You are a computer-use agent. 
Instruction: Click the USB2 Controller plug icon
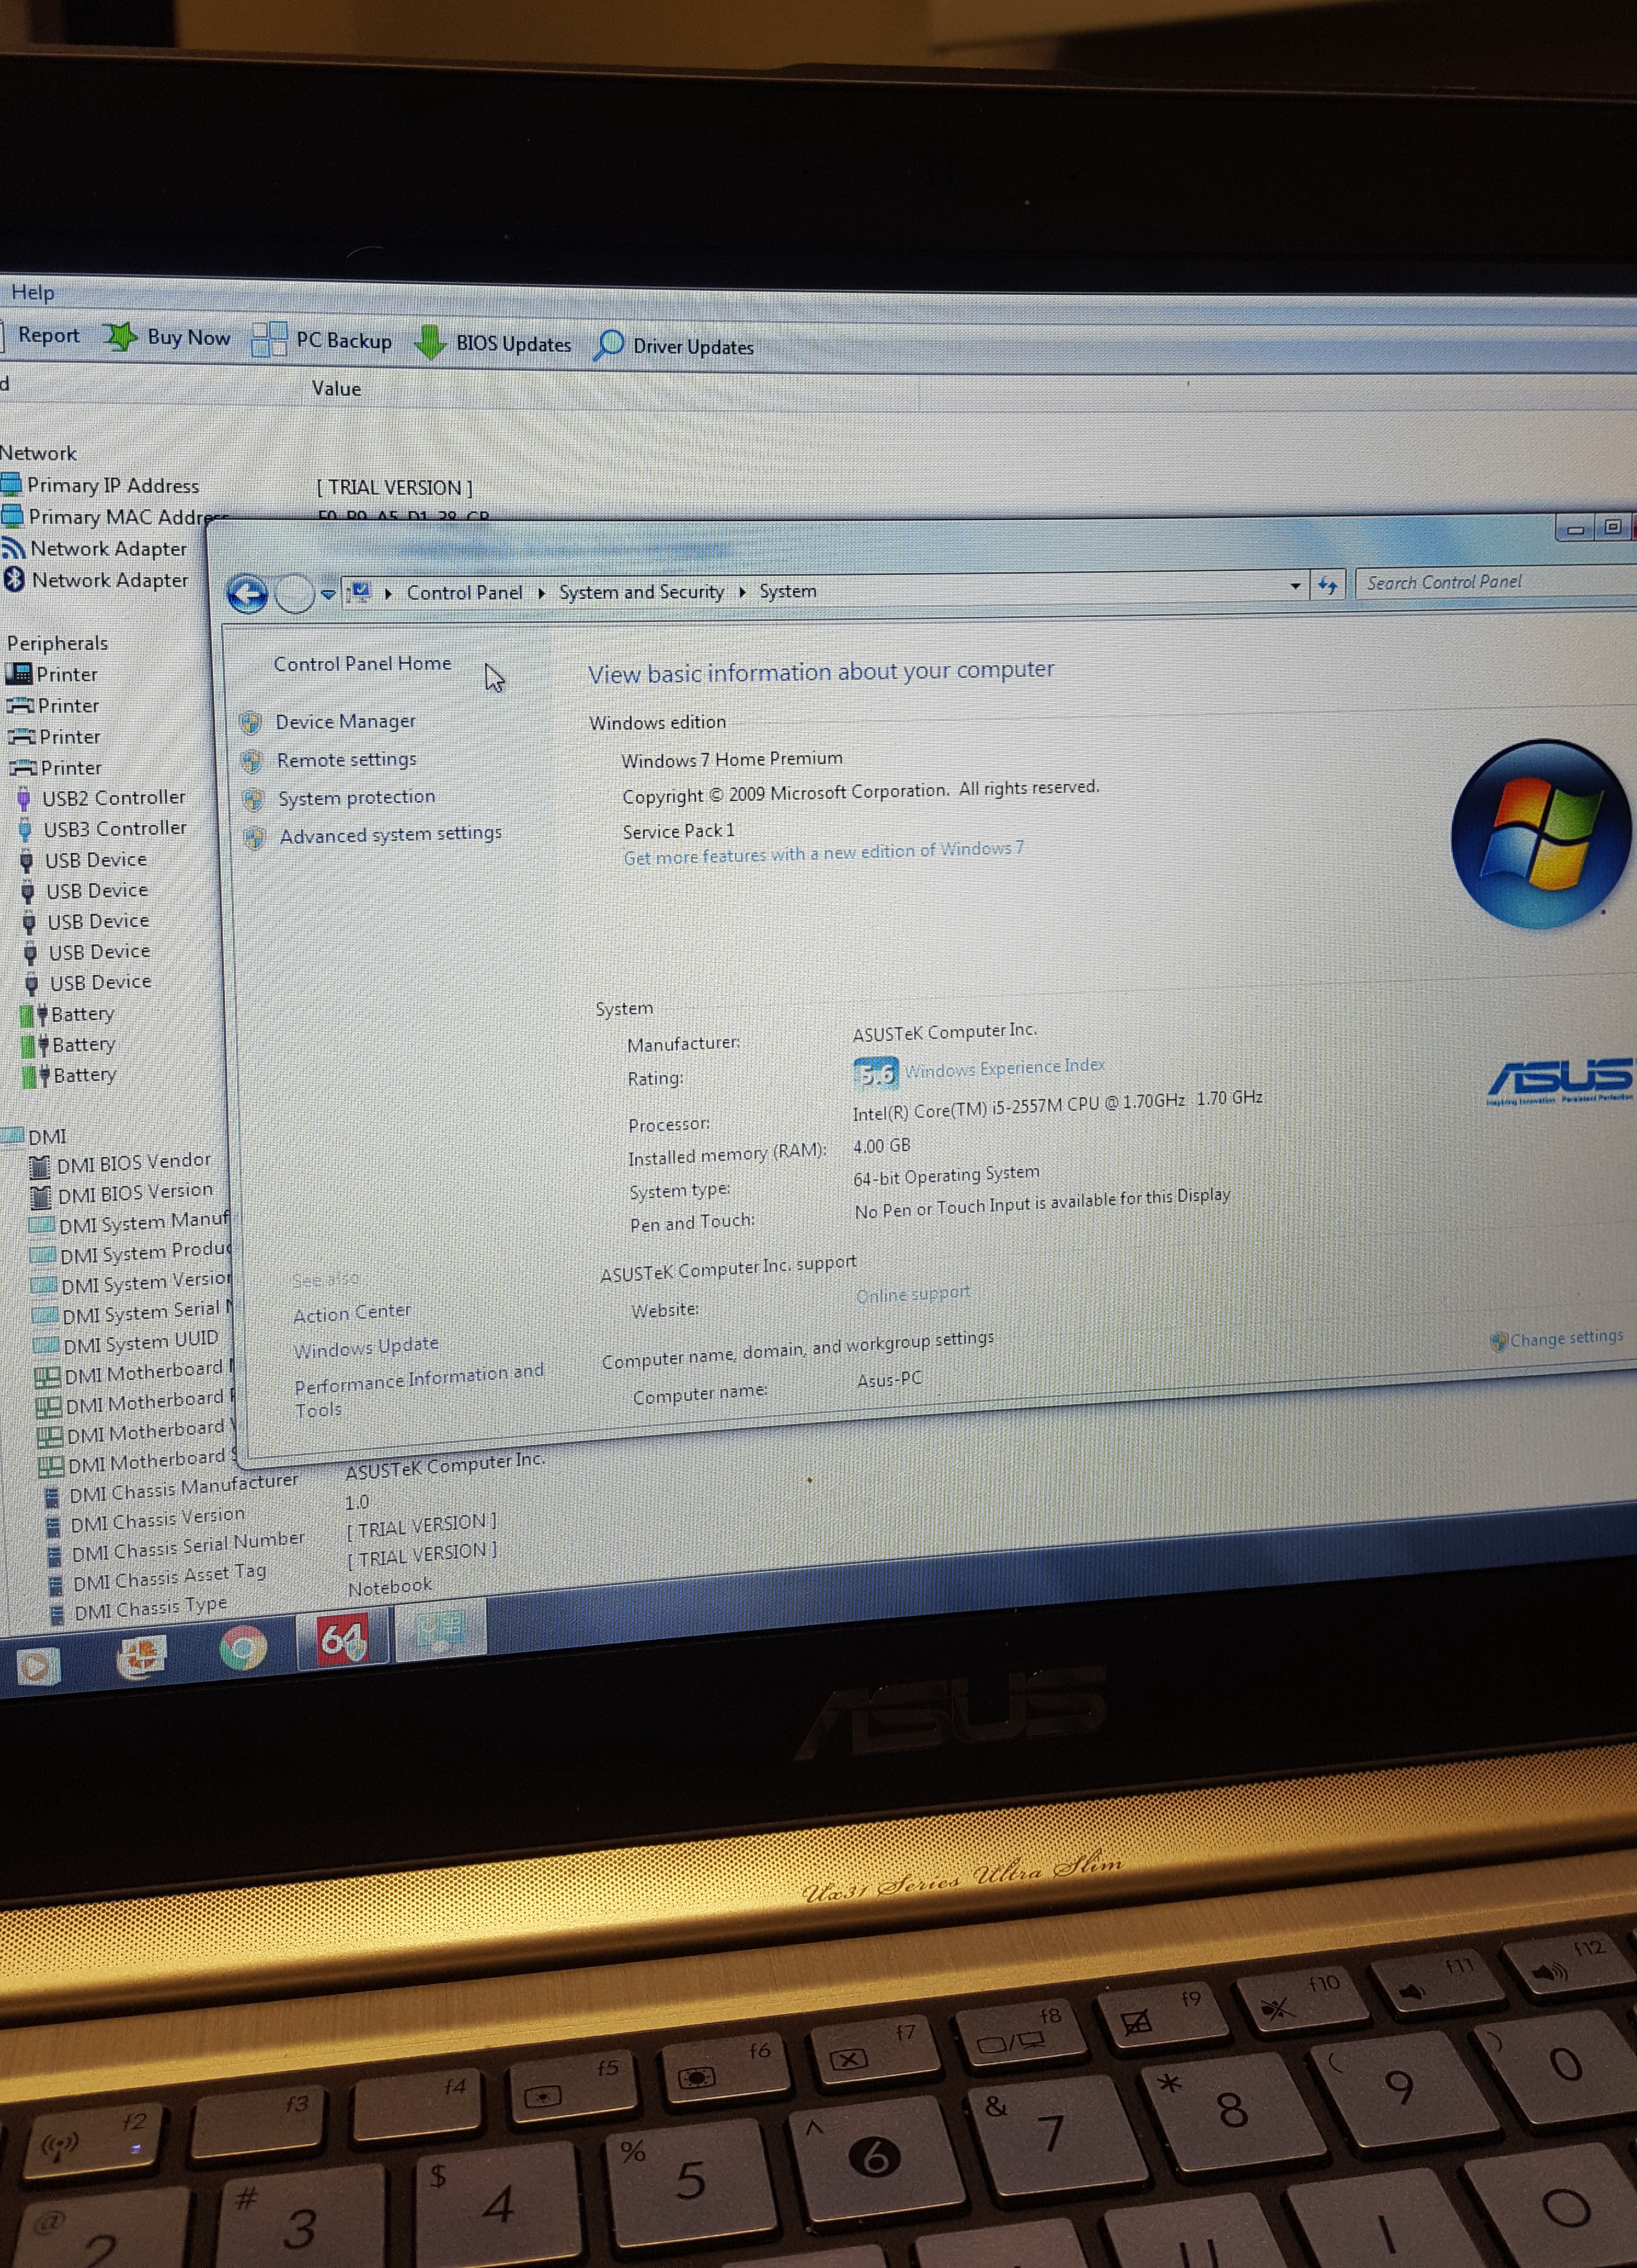tap(24, 799)
